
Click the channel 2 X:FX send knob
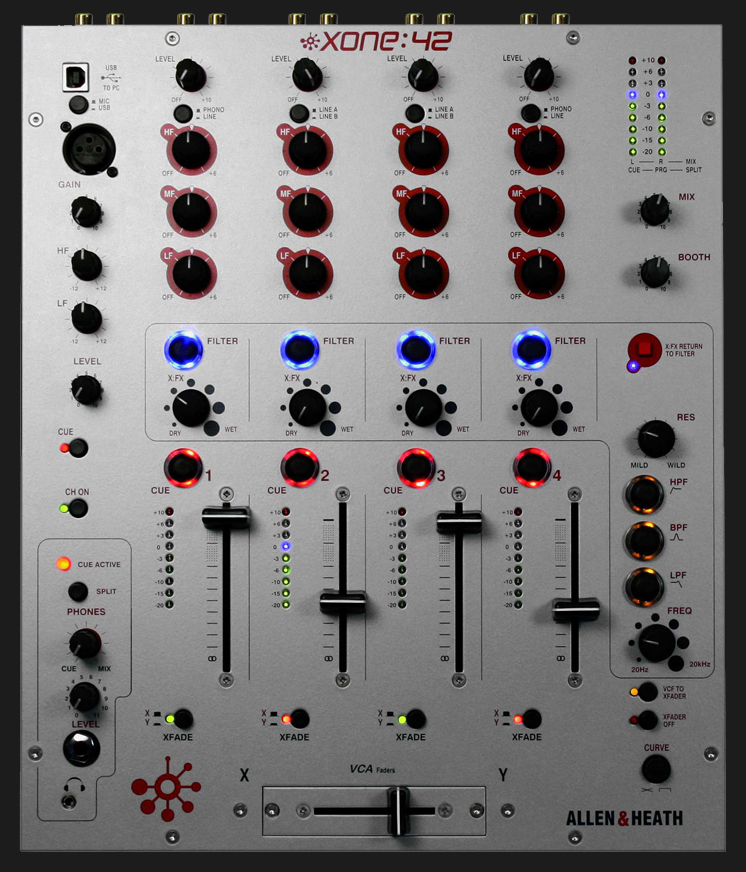click(307, 408)
